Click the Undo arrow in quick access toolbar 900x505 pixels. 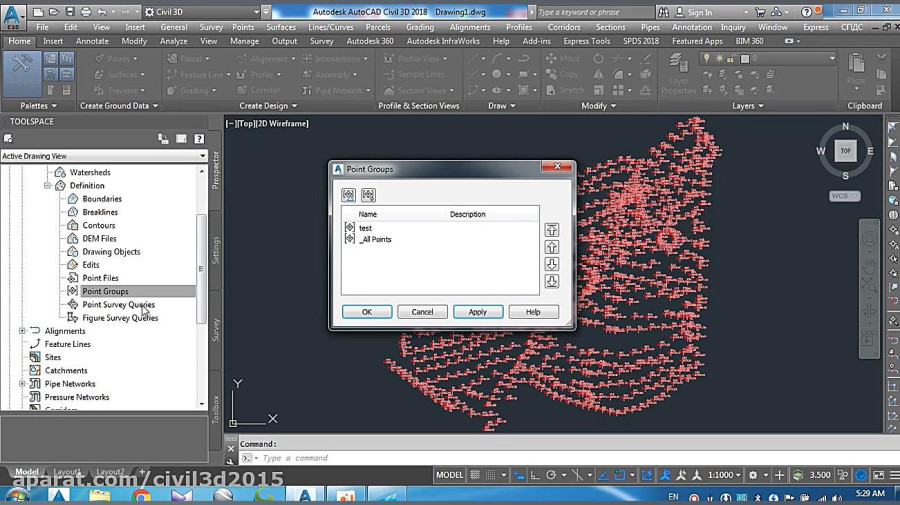point(102,11)
